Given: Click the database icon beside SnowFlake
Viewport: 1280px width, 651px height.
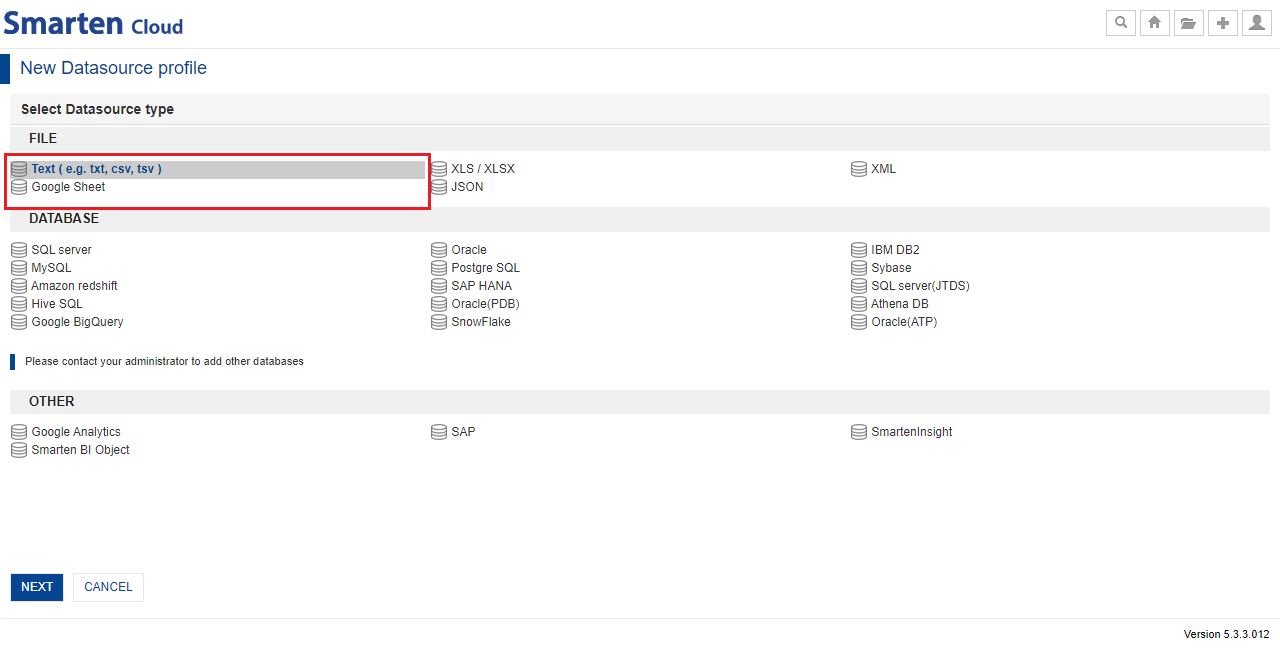Looking at the screenshot, I should pos(439,322).
